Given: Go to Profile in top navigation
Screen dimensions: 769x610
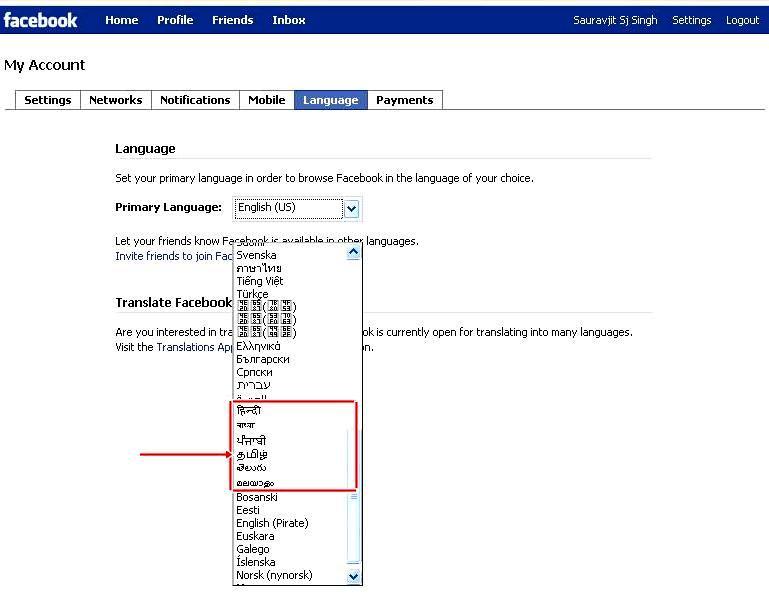Looking at the screenshot, I should 175,20.
